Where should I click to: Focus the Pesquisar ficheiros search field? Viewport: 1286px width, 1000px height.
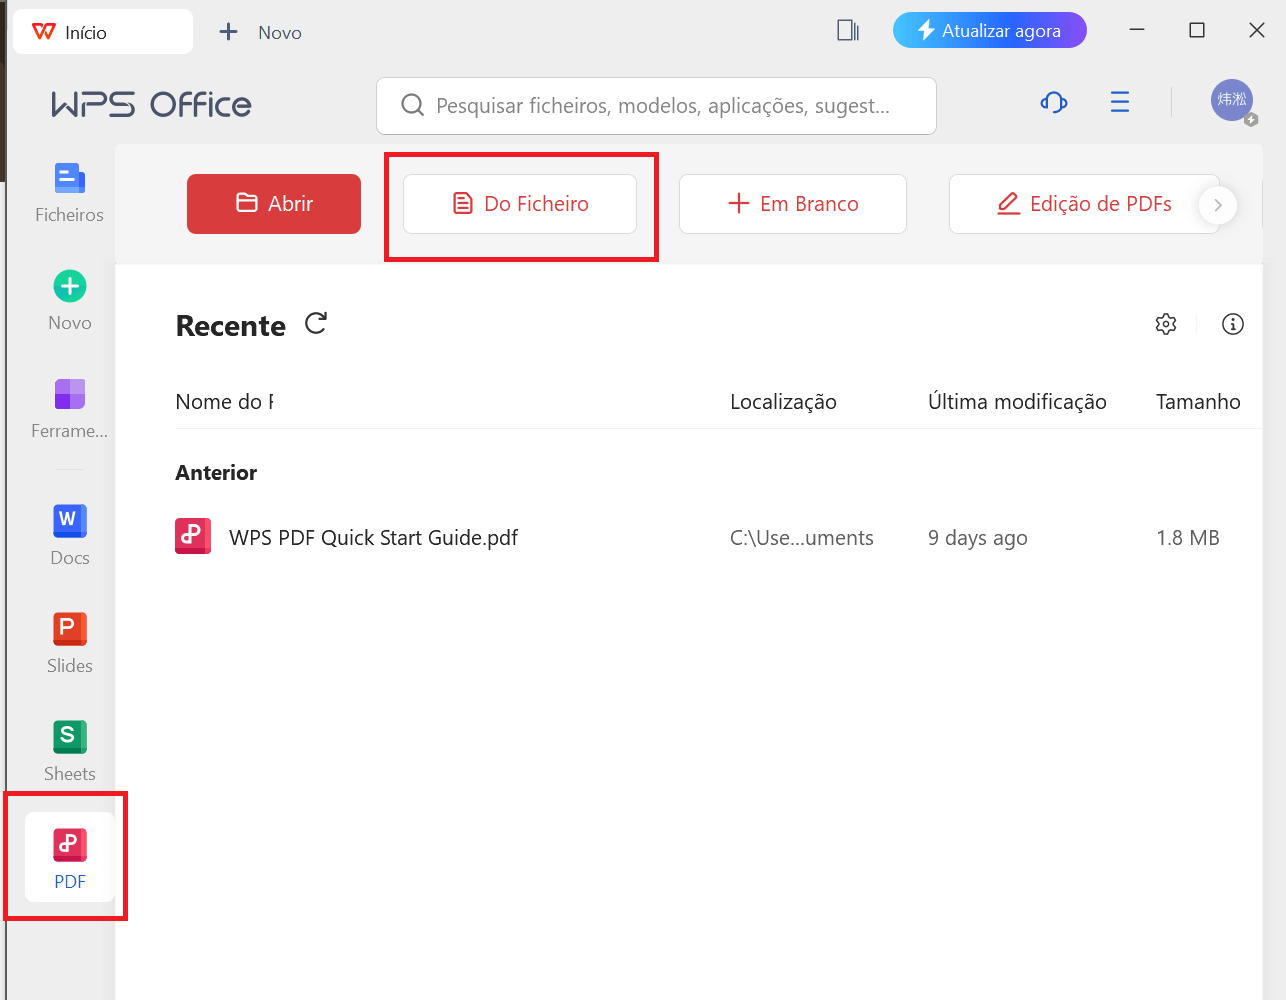[x=656, y=106]
